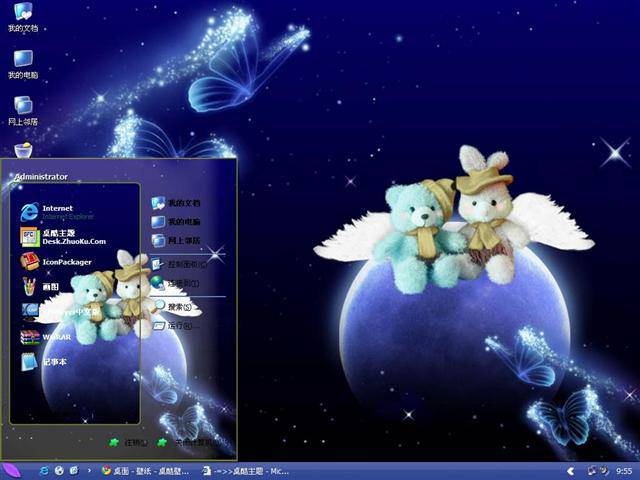Open the 画图 paint program
Image resolution: width=640 pixels, height=480 pixels.
tap(40, 287)
